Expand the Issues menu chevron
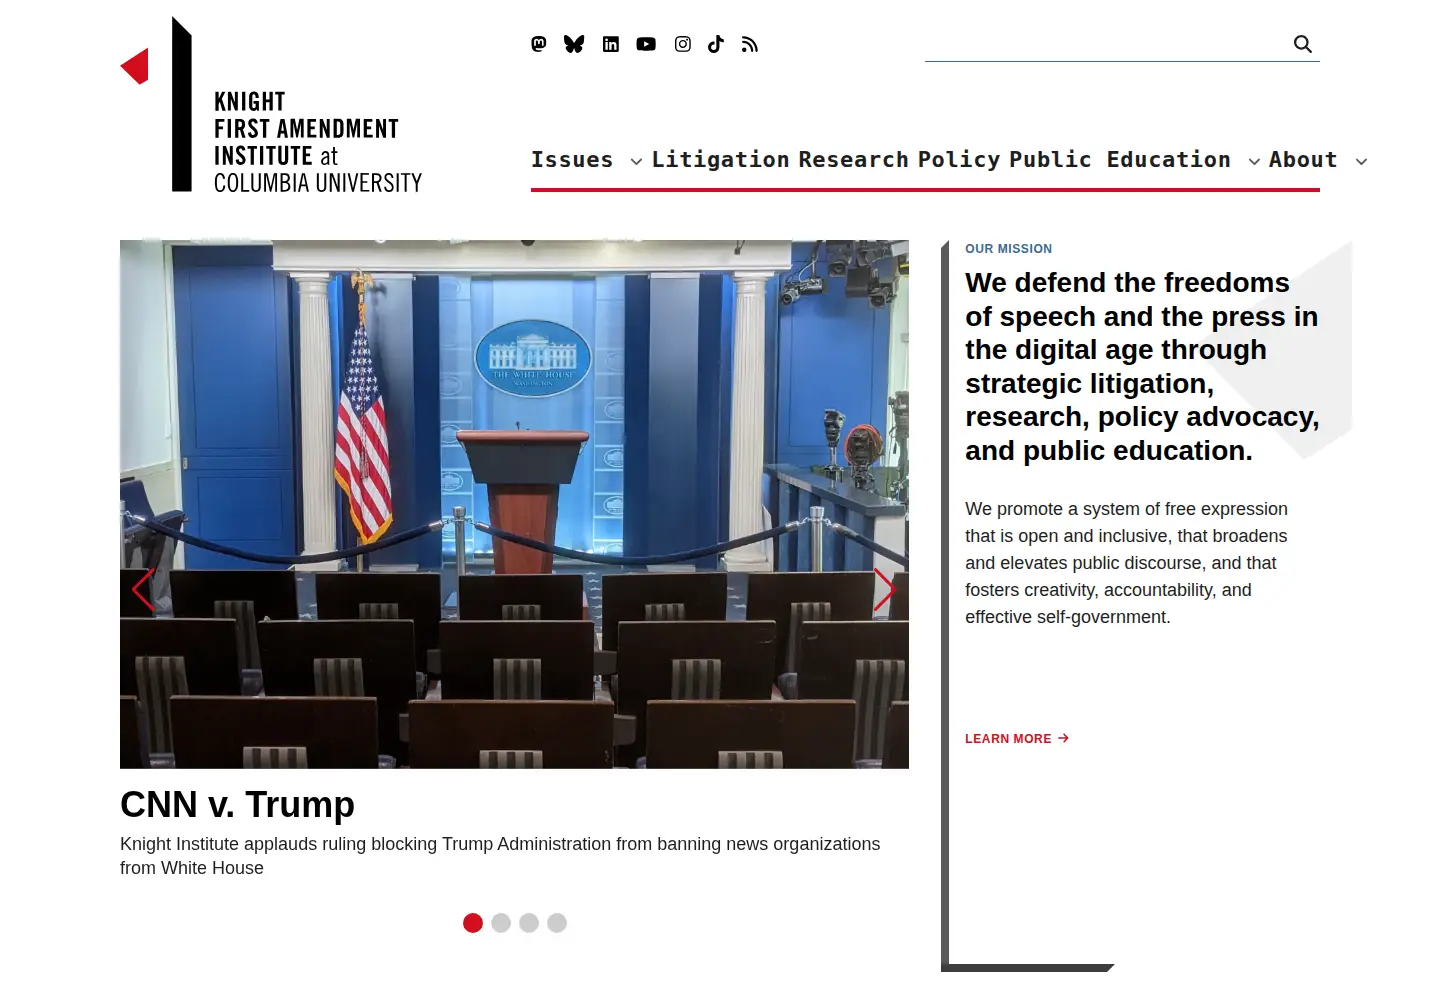1440x1000 pixels. point(636,161)
